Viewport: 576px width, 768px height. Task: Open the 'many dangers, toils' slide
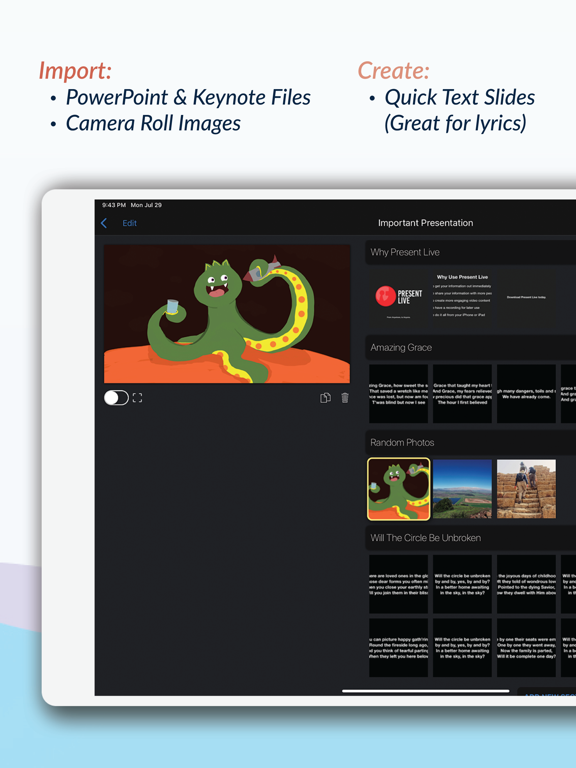[x=527, y=393]
